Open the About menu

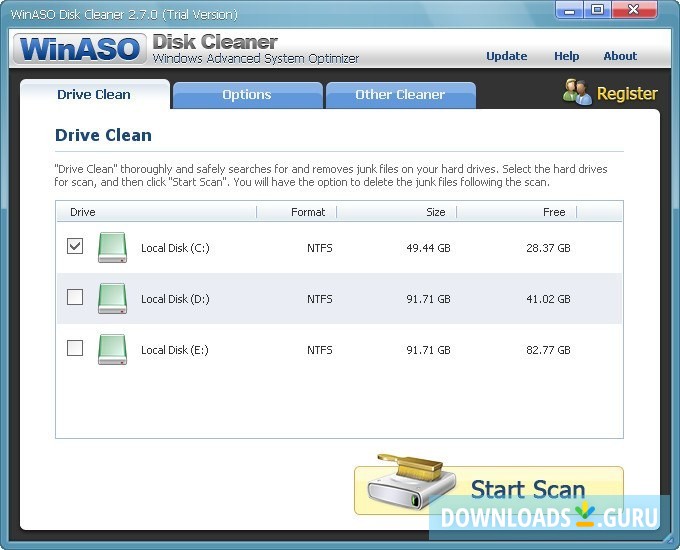[x=620, y=56]
